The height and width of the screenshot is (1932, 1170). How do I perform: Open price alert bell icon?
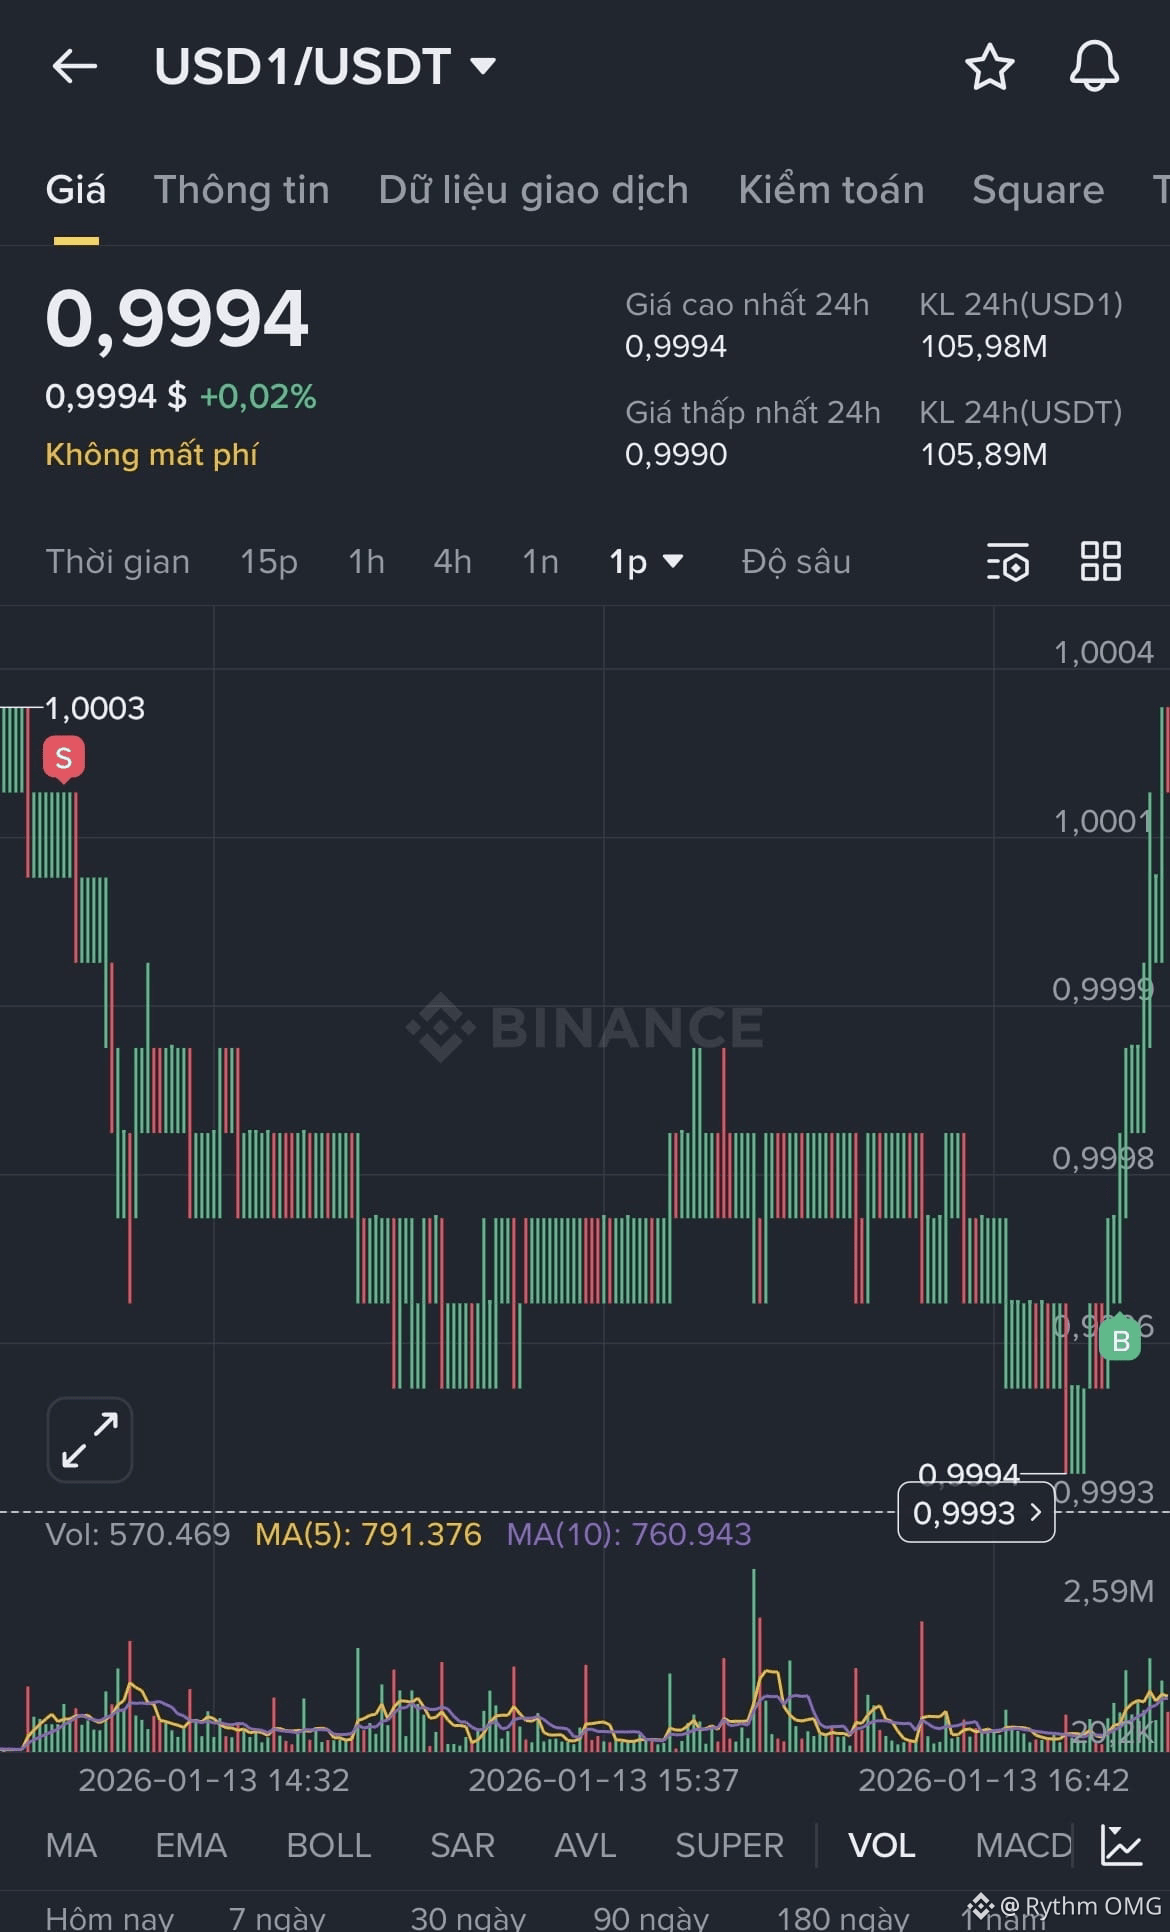pos(1094,67)
